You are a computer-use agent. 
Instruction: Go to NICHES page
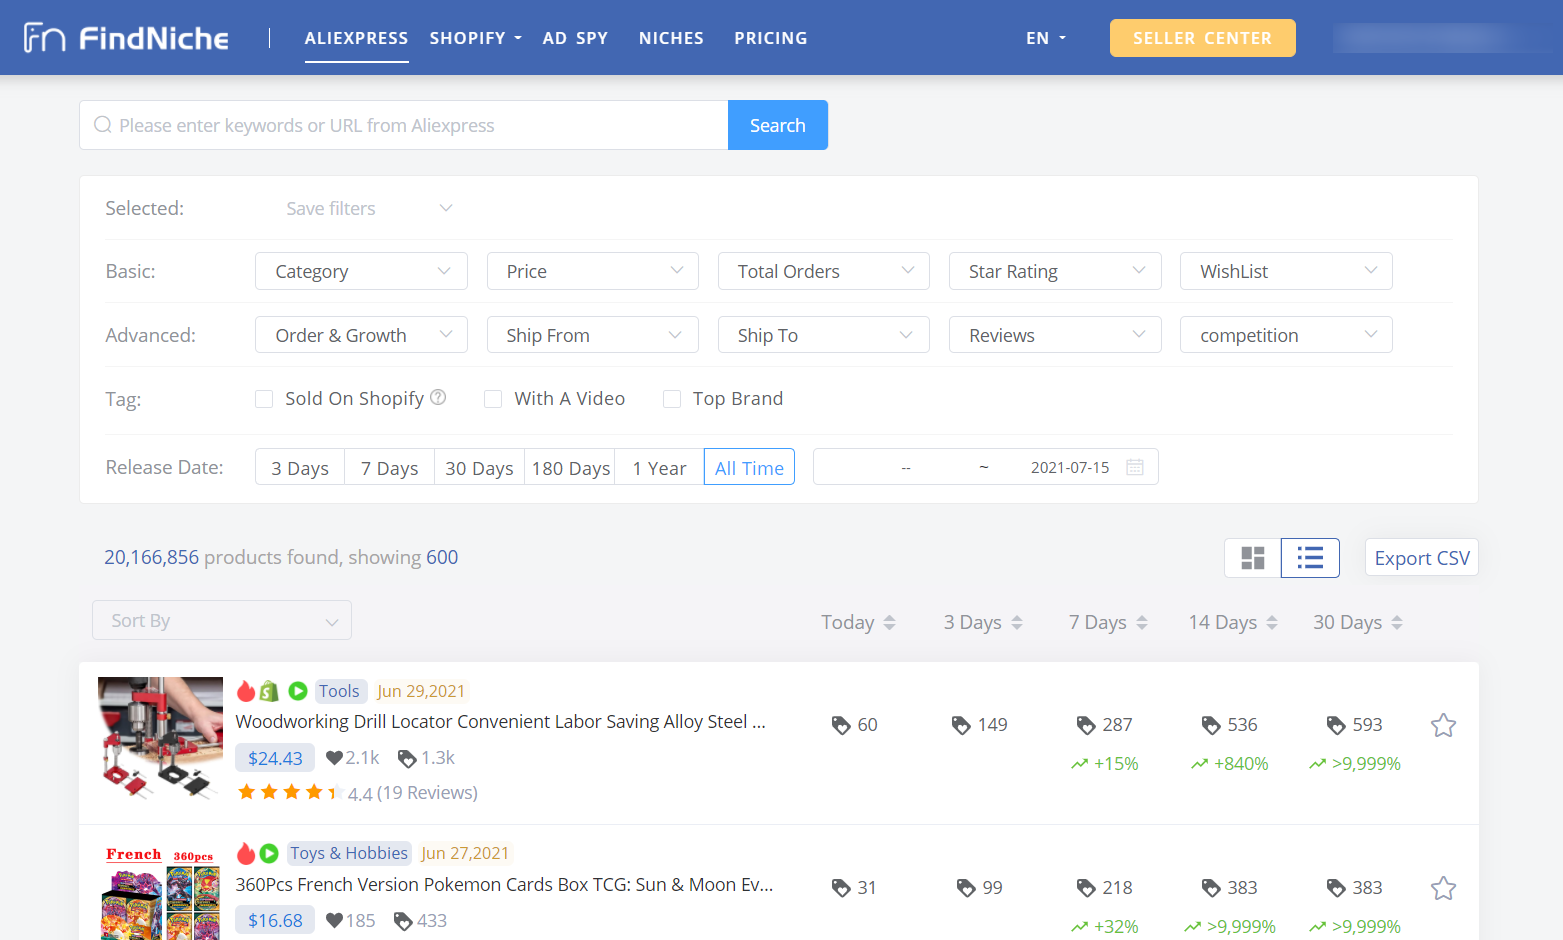[671, 38]
